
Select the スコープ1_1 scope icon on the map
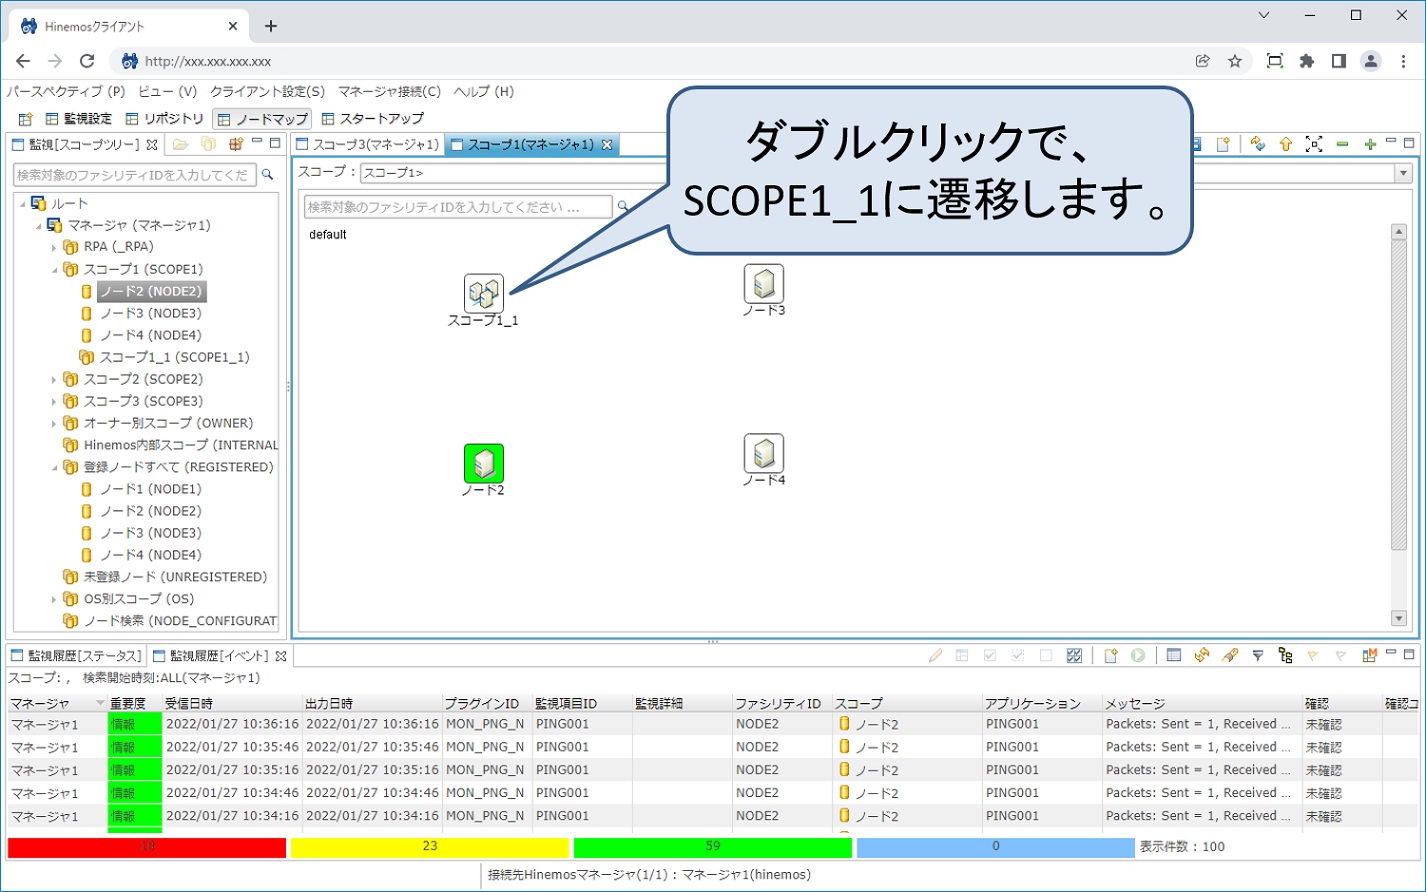pyautogui.click(x=484, y=293)
